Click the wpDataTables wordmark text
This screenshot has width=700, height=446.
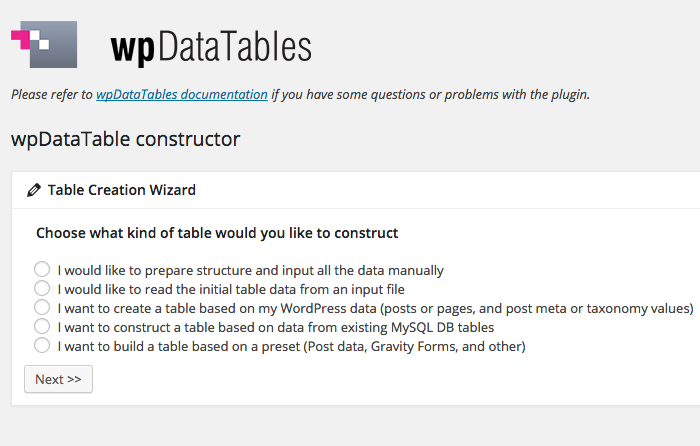tap(211, 47)
